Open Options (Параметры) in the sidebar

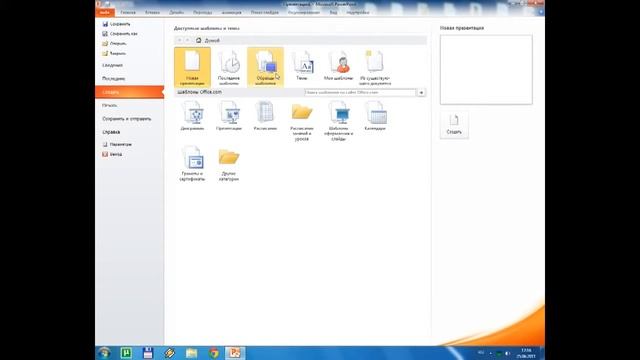(x=117, y=144)
